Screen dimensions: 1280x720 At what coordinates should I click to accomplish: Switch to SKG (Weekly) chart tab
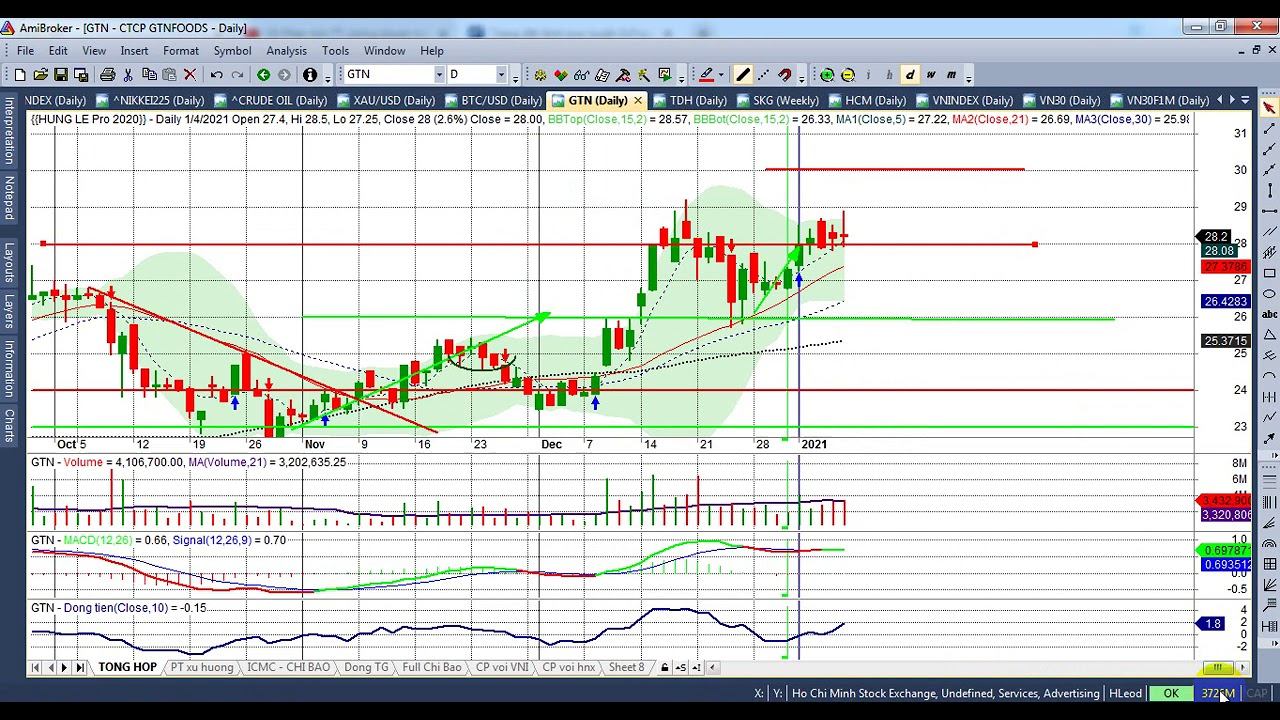click(777, 100)
